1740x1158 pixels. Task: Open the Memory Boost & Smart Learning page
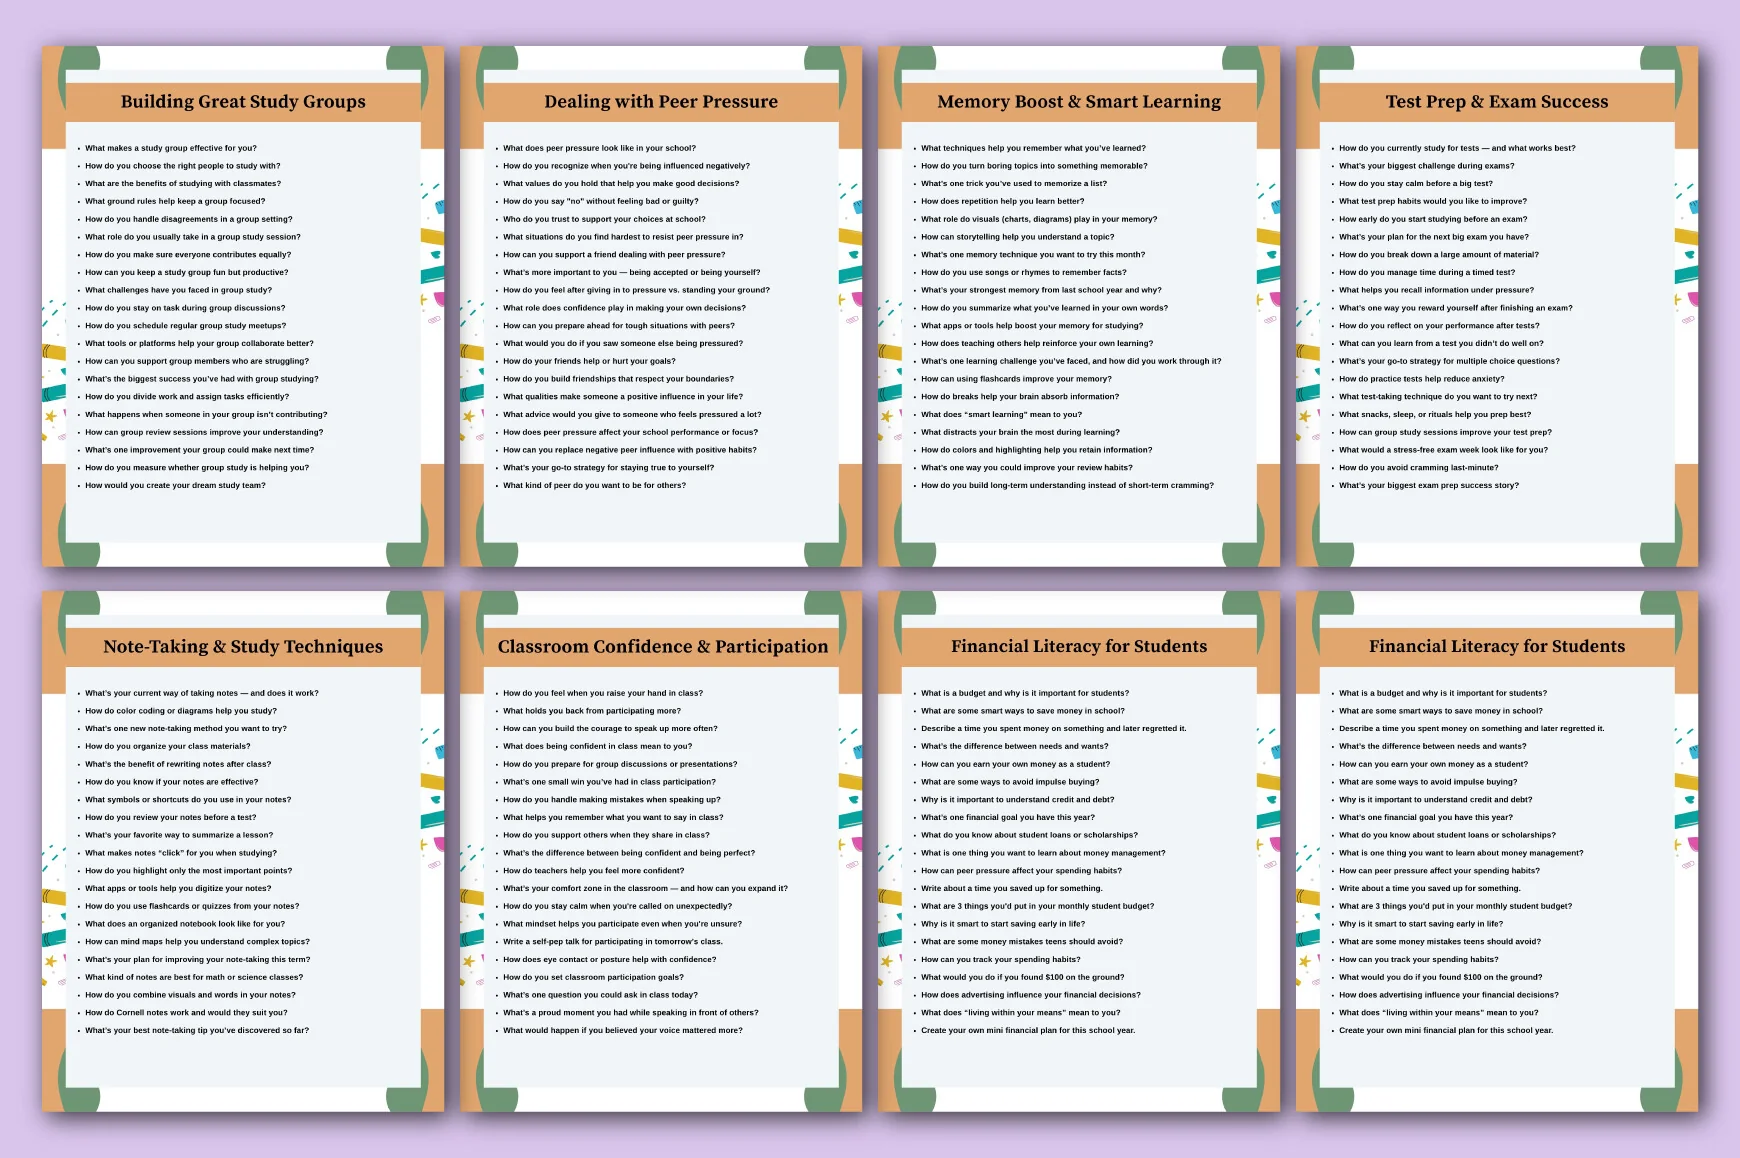1079,306
